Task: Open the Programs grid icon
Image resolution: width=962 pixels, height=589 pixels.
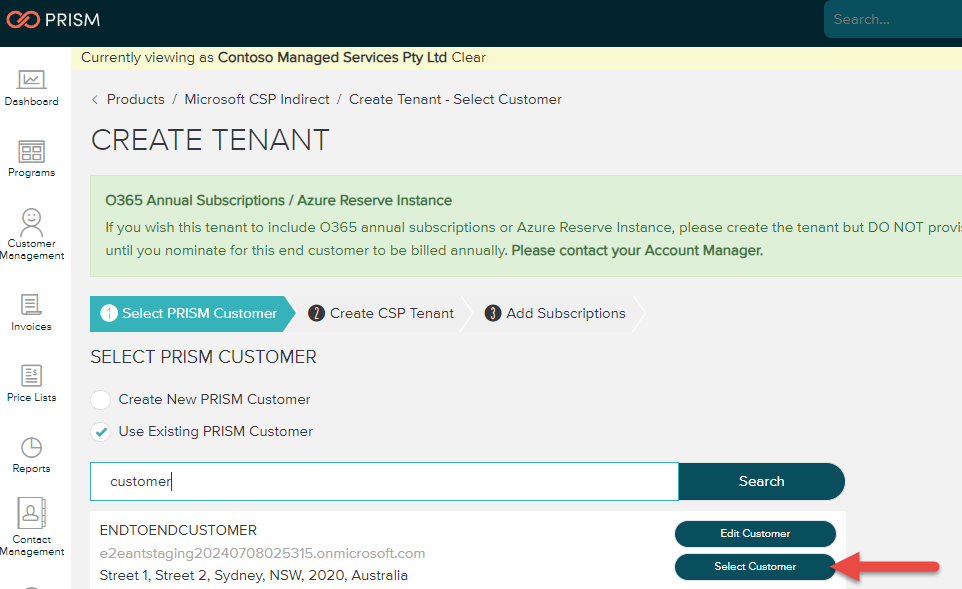Action: coord(31,151)
